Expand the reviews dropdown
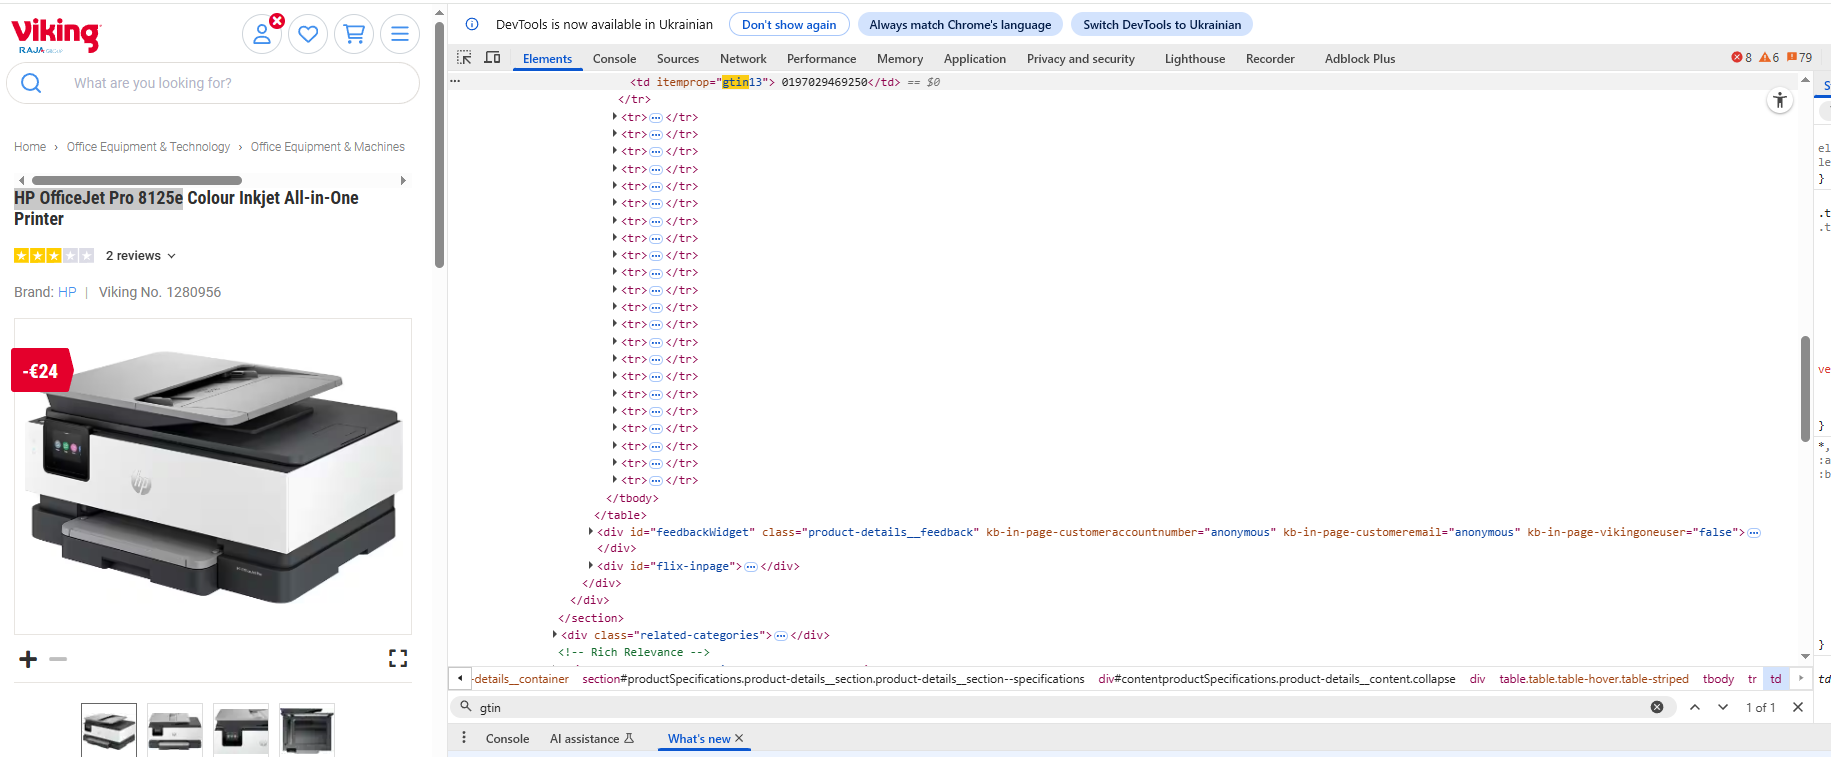 [141, 256]
